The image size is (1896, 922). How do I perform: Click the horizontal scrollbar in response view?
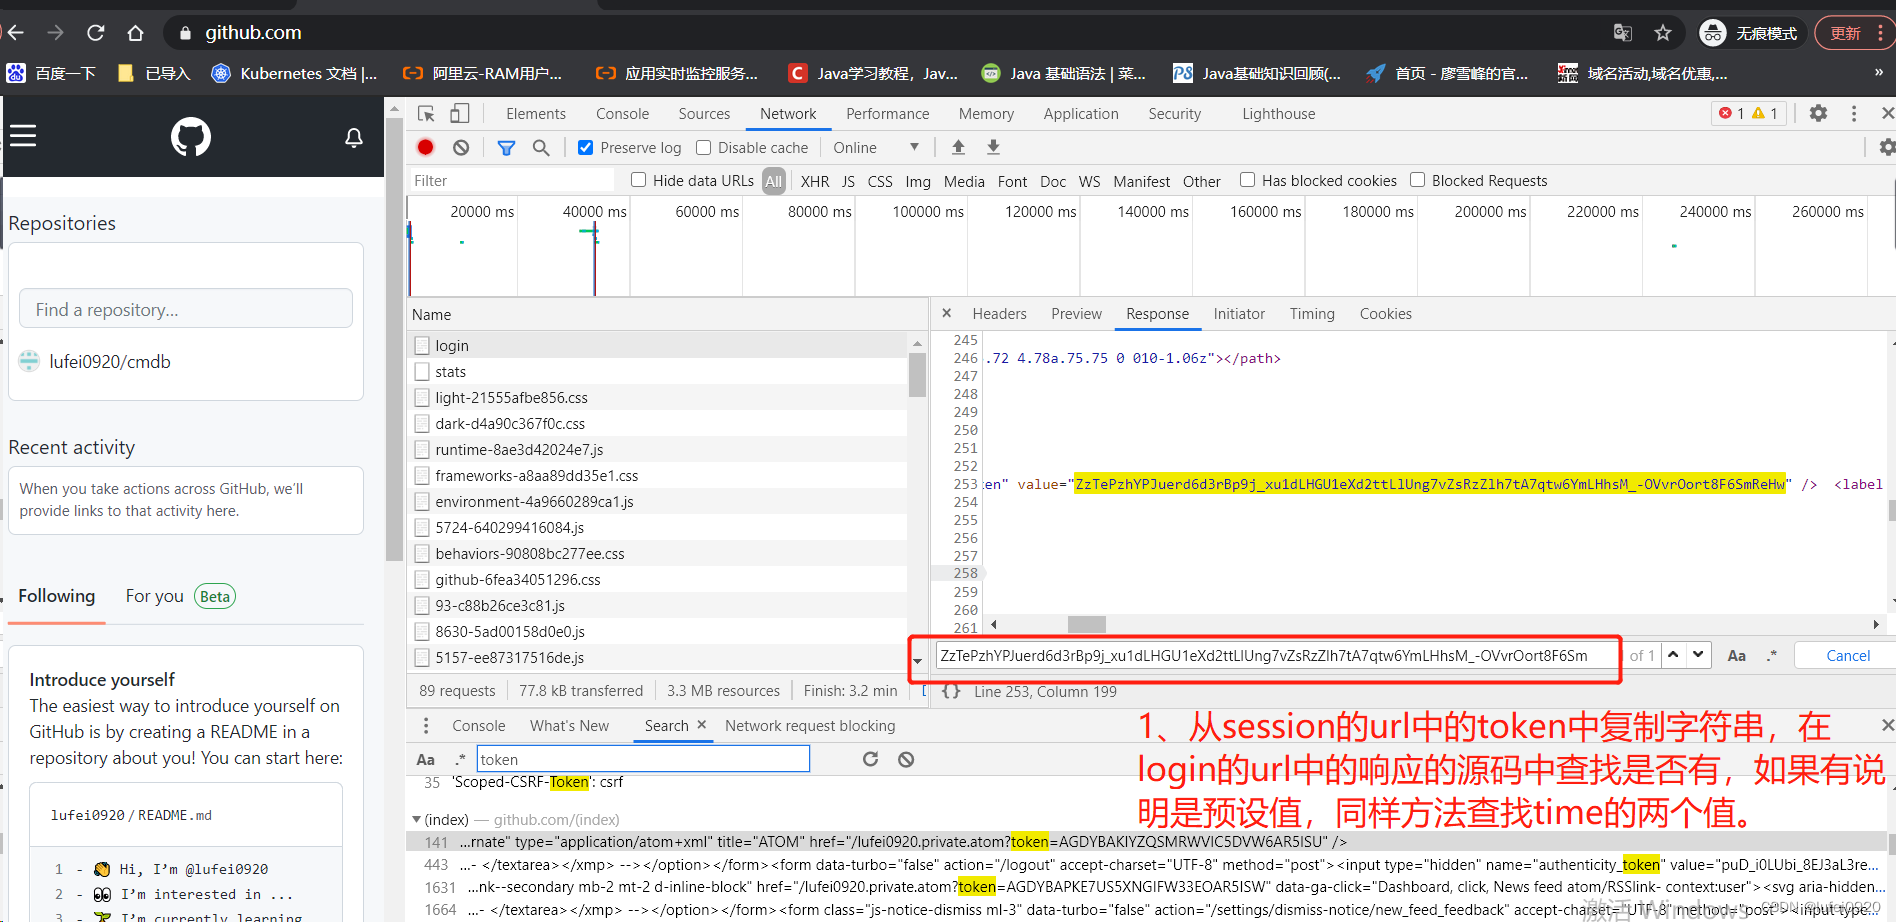1087,624
